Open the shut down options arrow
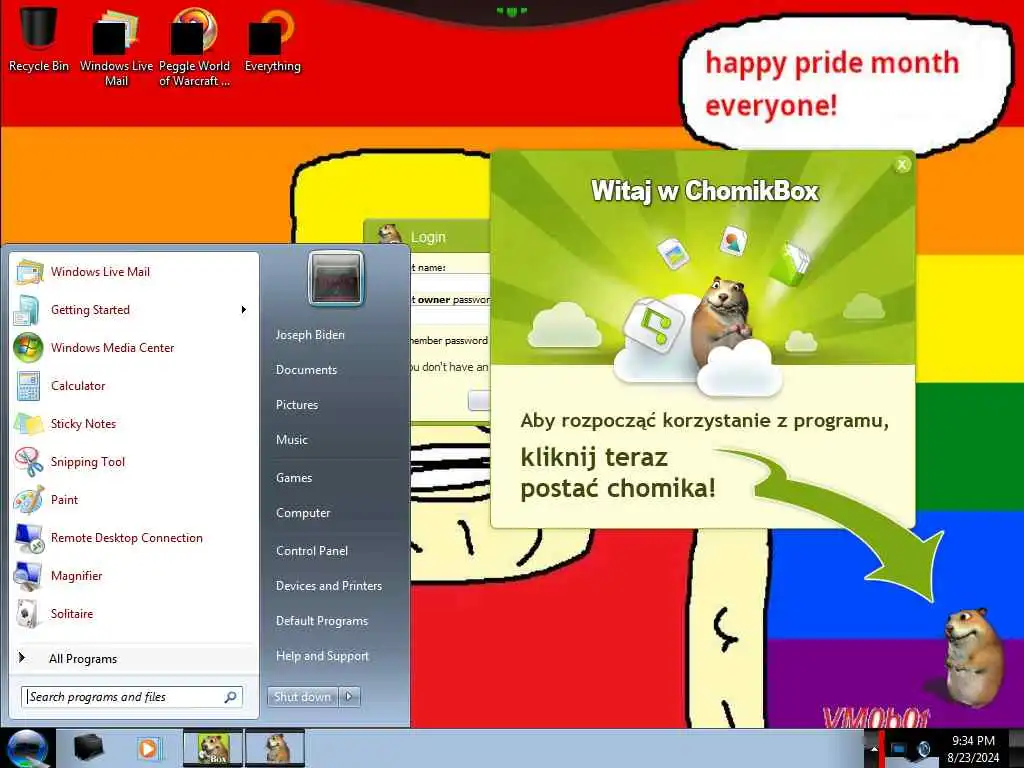 [349, 697]
